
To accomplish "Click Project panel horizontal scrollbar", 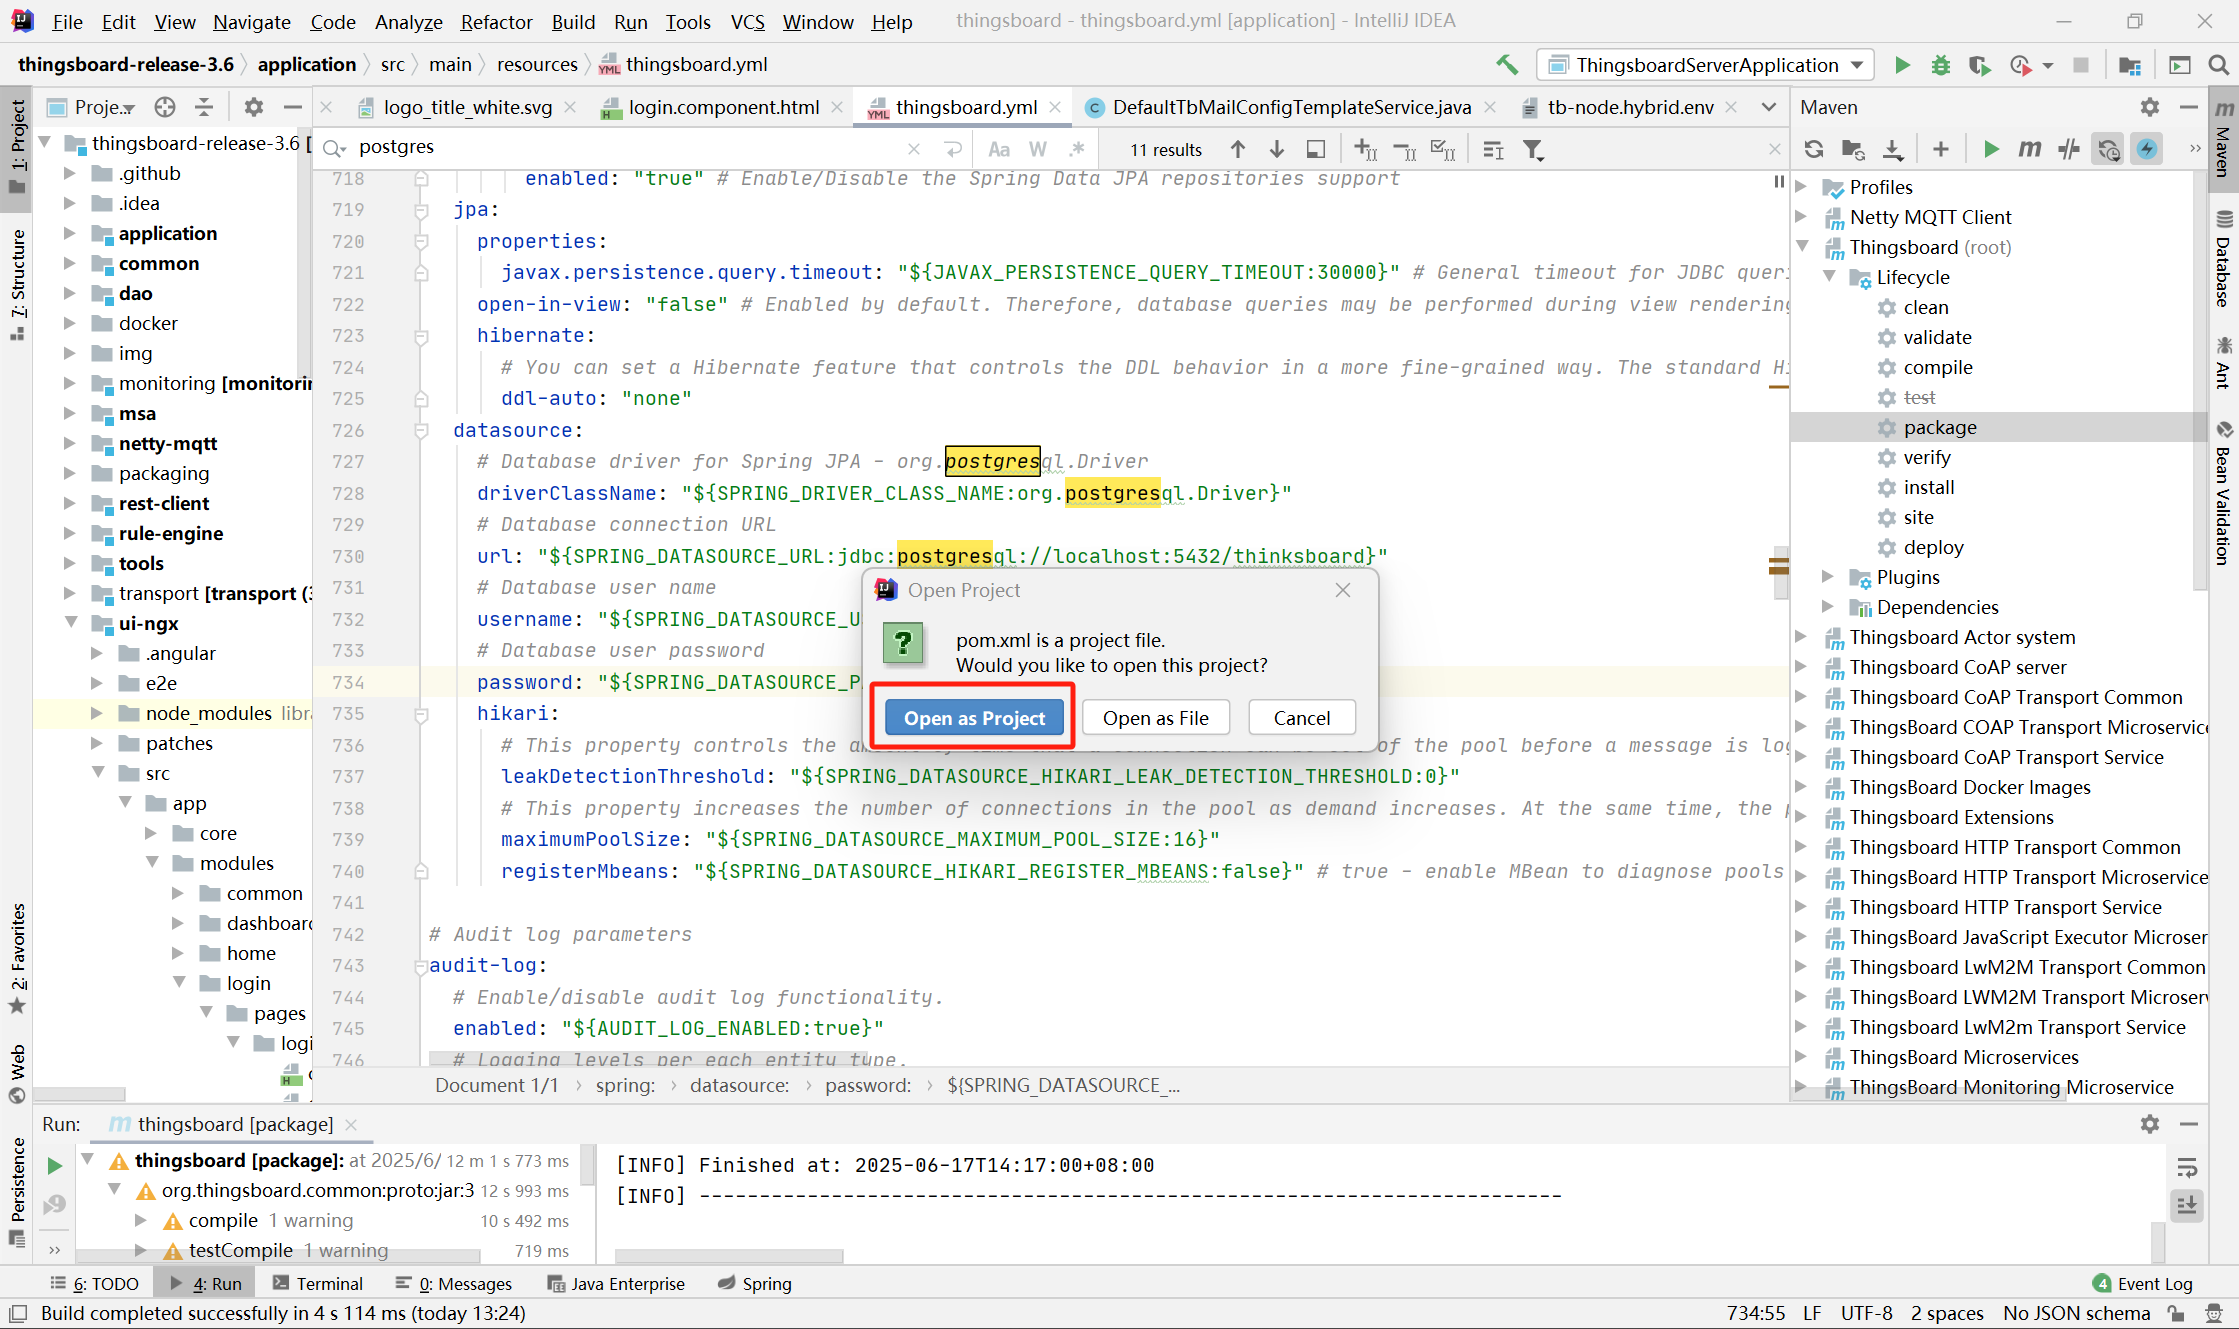I will coord(80,1094).
